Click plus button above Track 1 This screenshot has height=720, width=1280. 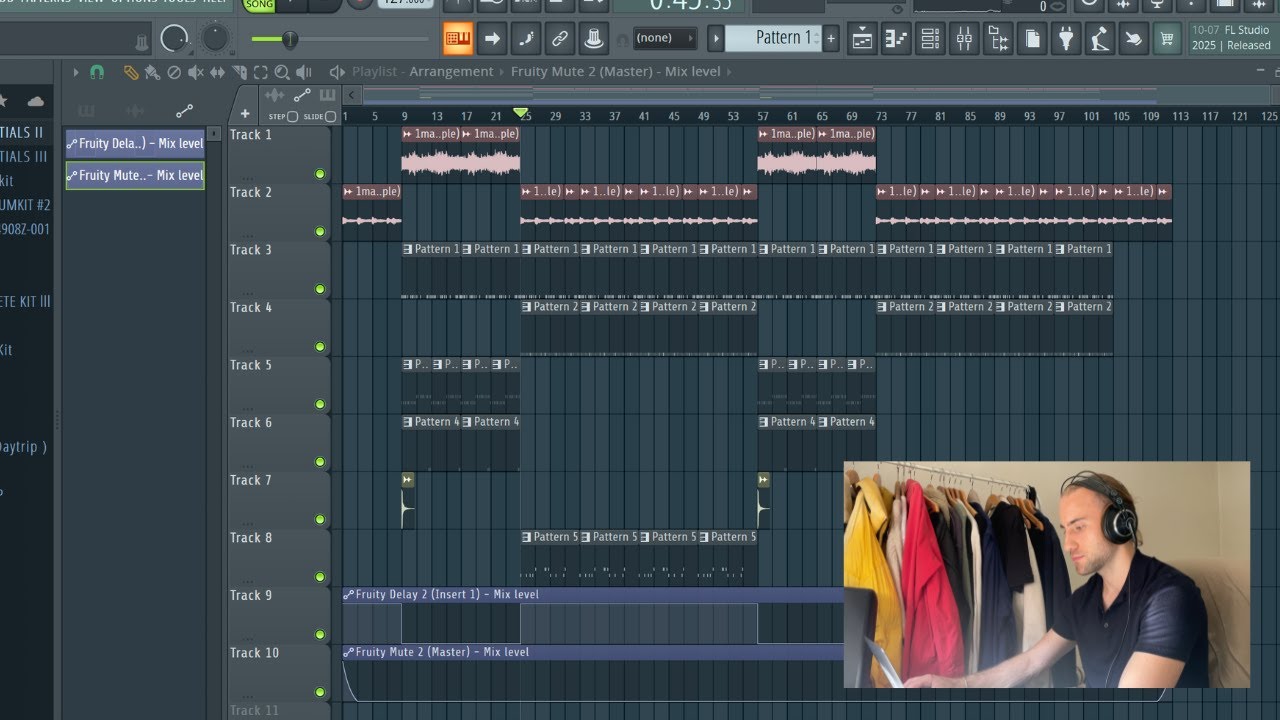245,113
